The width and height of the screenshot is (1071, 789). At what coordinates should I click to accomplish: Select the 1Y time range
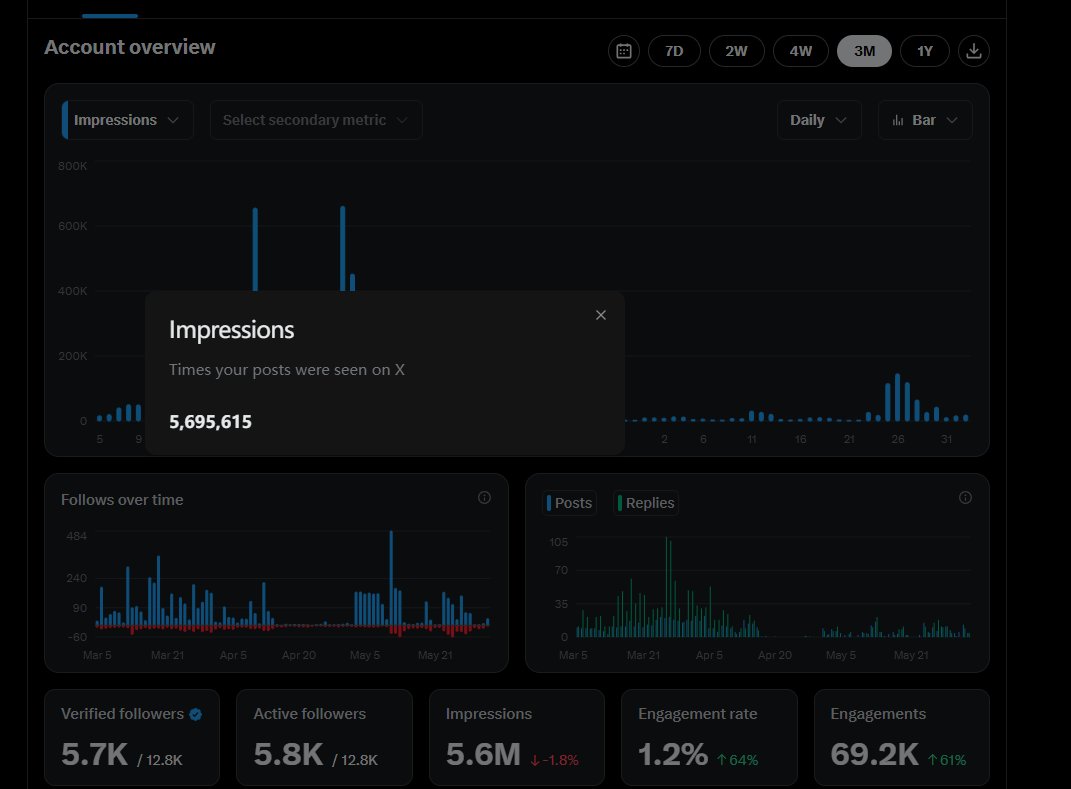(x=924, y=51)
